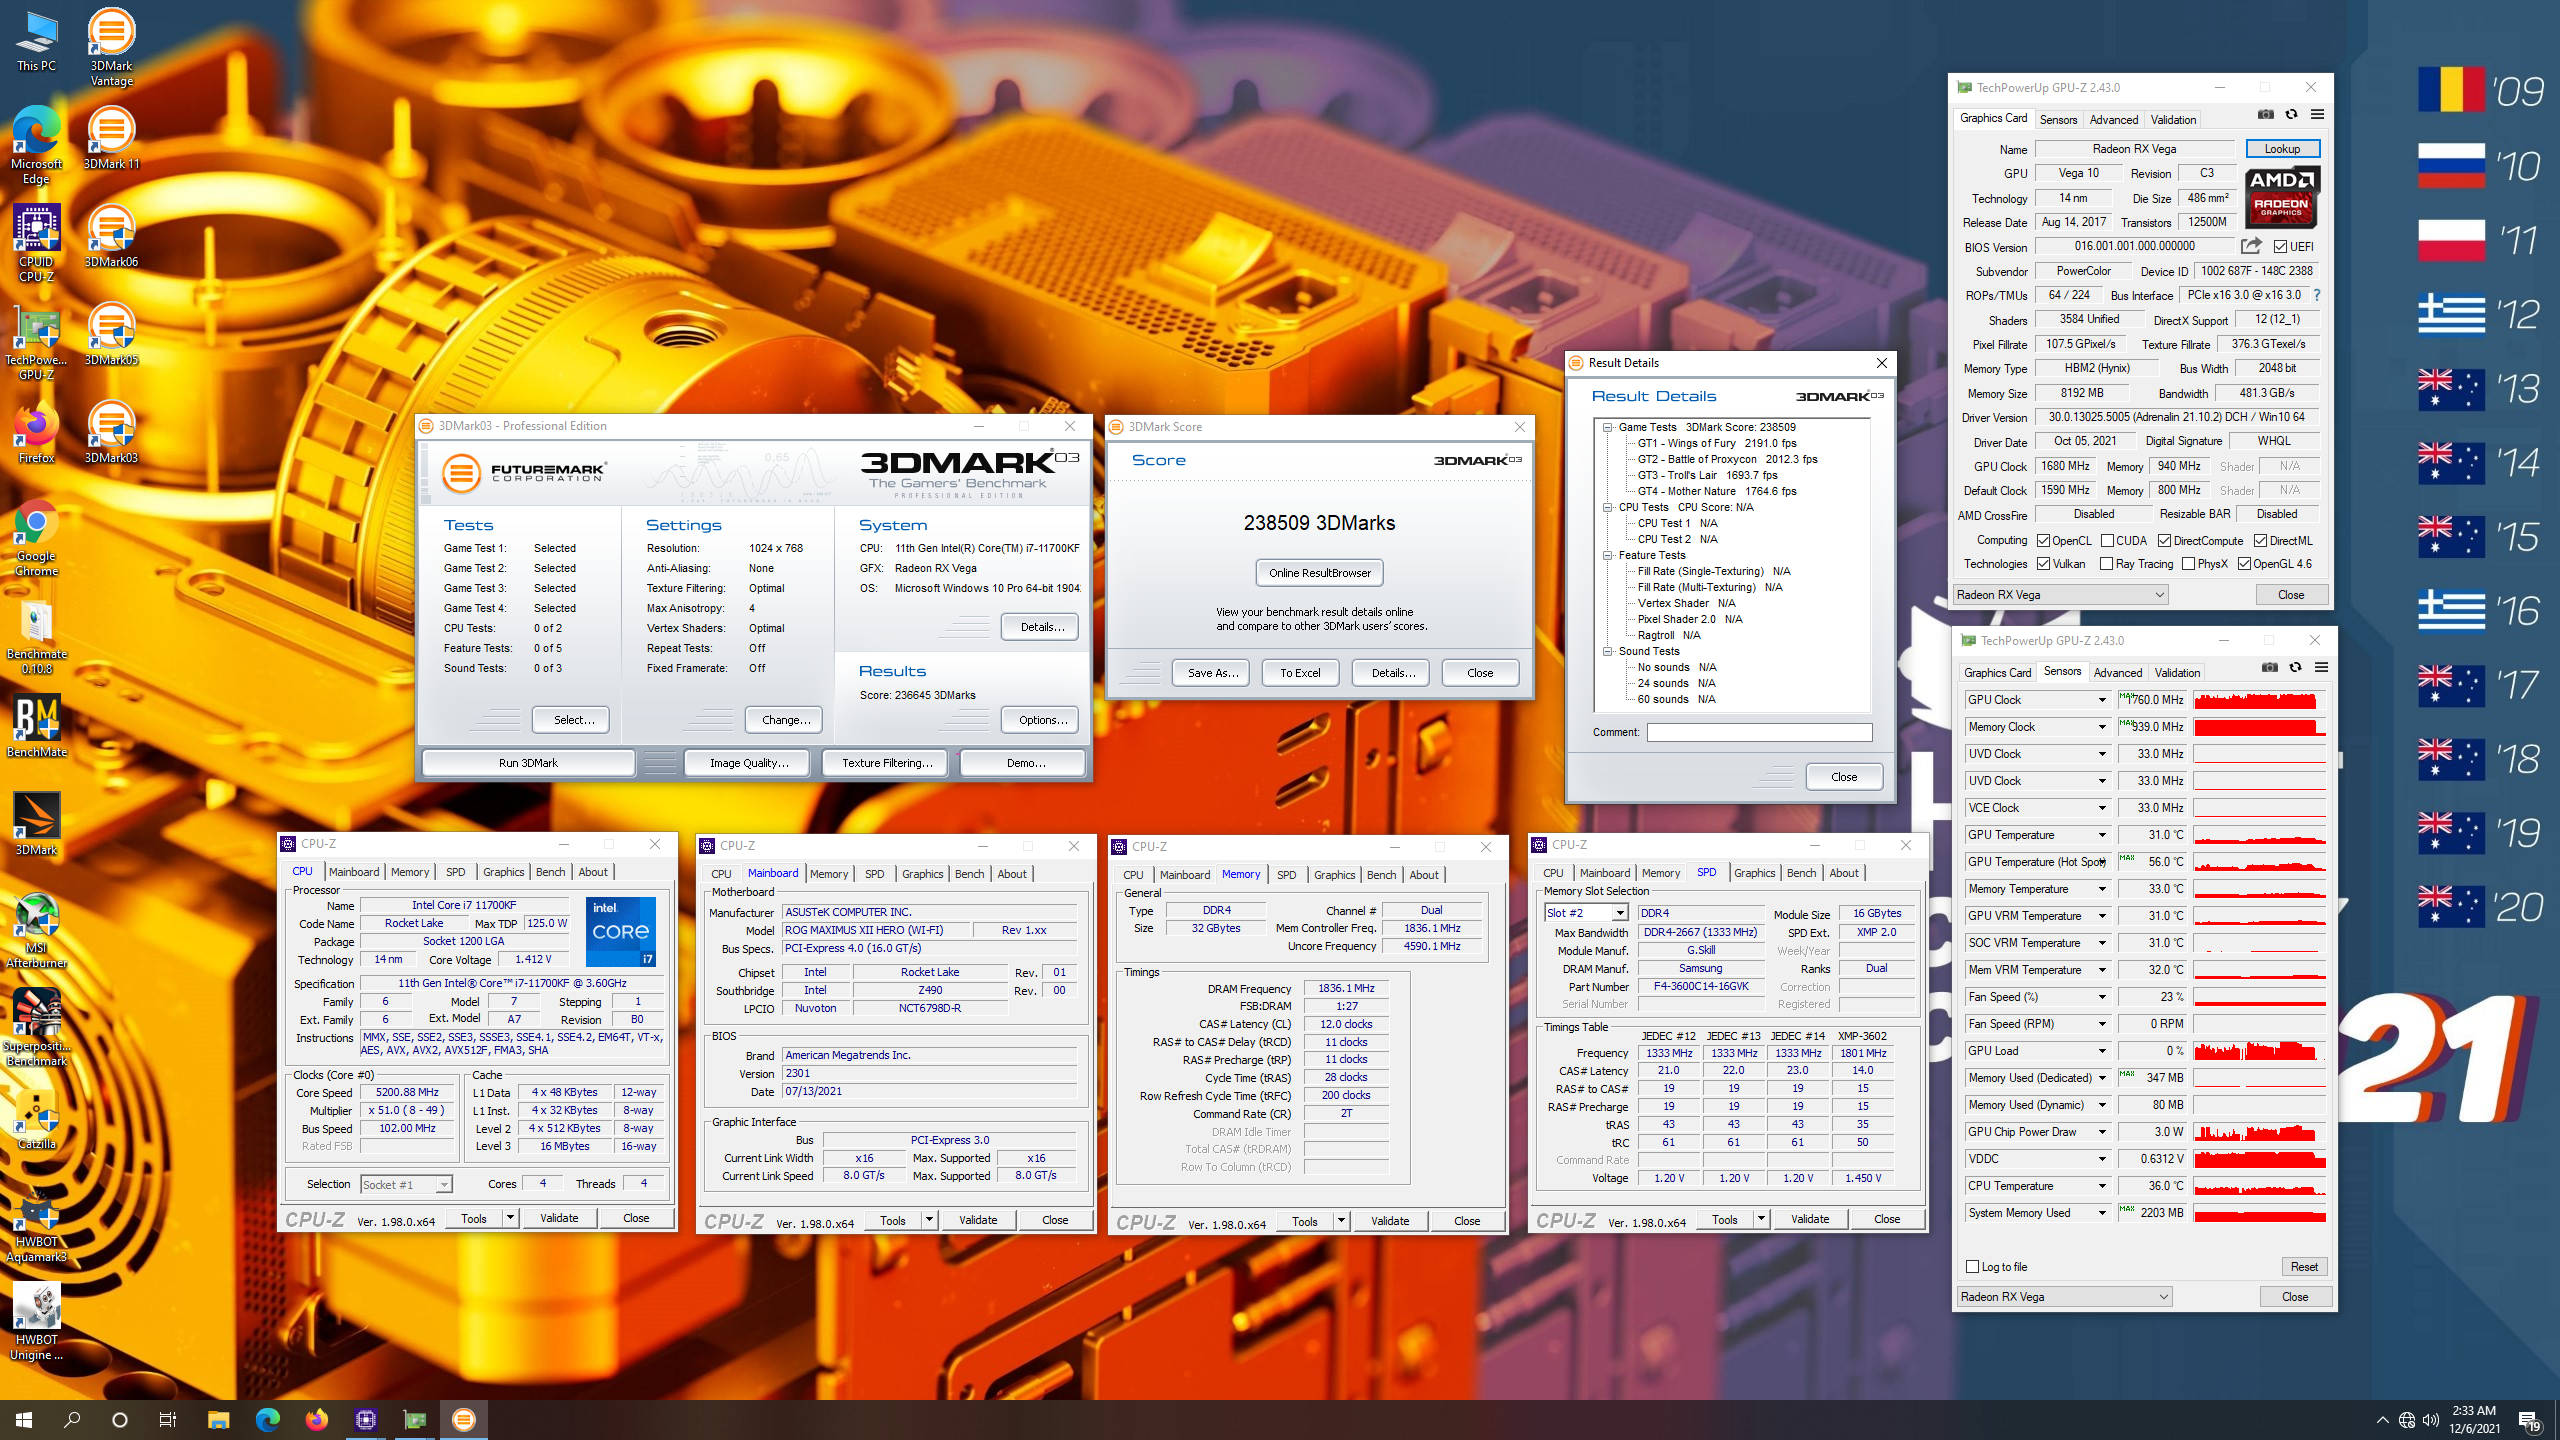The image size is (2560, 1440).
Task: Toggle the CUDA checkbox in GPU-Z
Action: [x=2108, y=541]
